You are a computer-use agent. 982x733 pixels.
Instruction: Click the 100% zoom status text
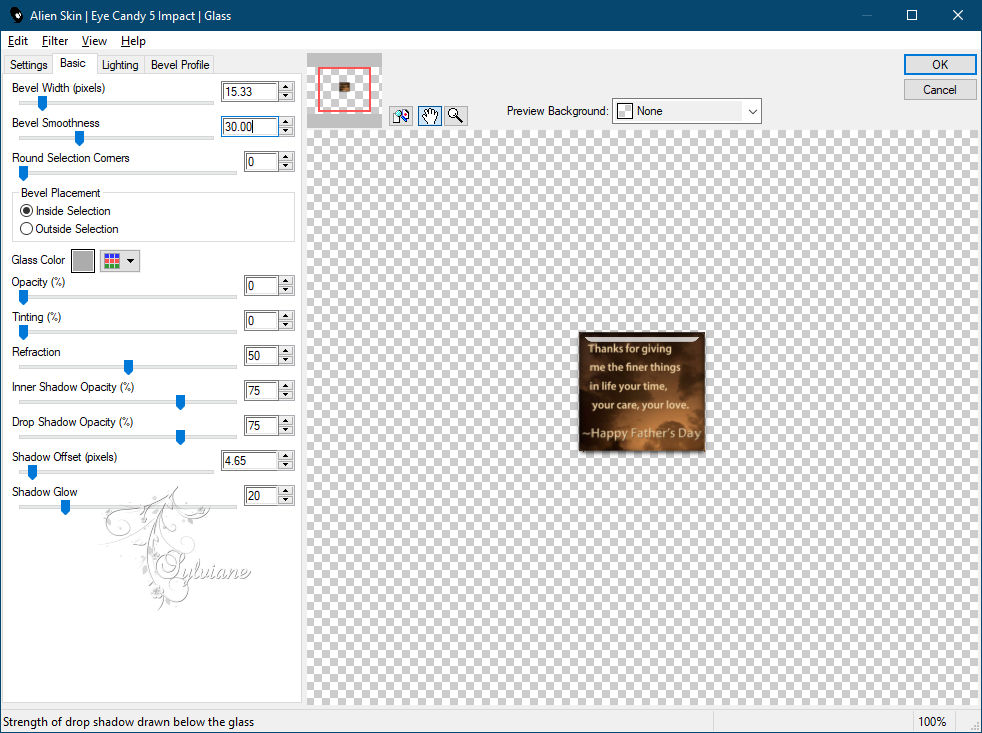tap(932, 722)
